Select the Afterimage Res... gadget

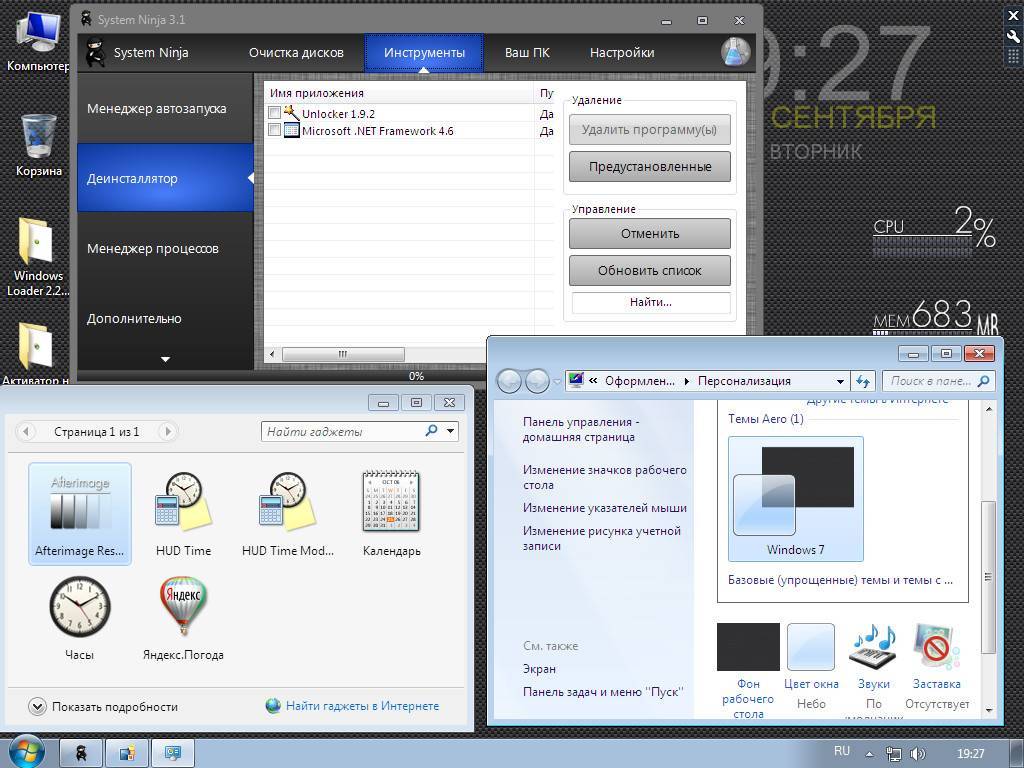[x=80, y=513]
